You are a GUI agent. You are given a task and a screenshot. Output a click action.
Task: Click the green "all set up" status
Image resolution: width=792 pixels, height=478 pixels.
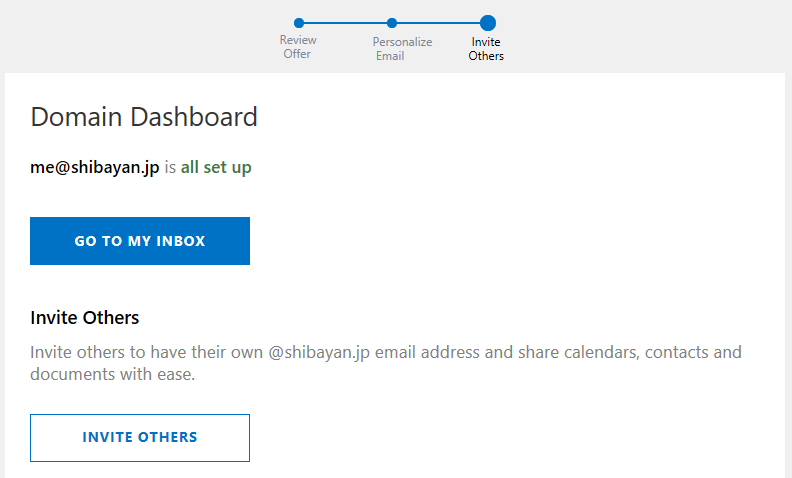coord(216,168)
